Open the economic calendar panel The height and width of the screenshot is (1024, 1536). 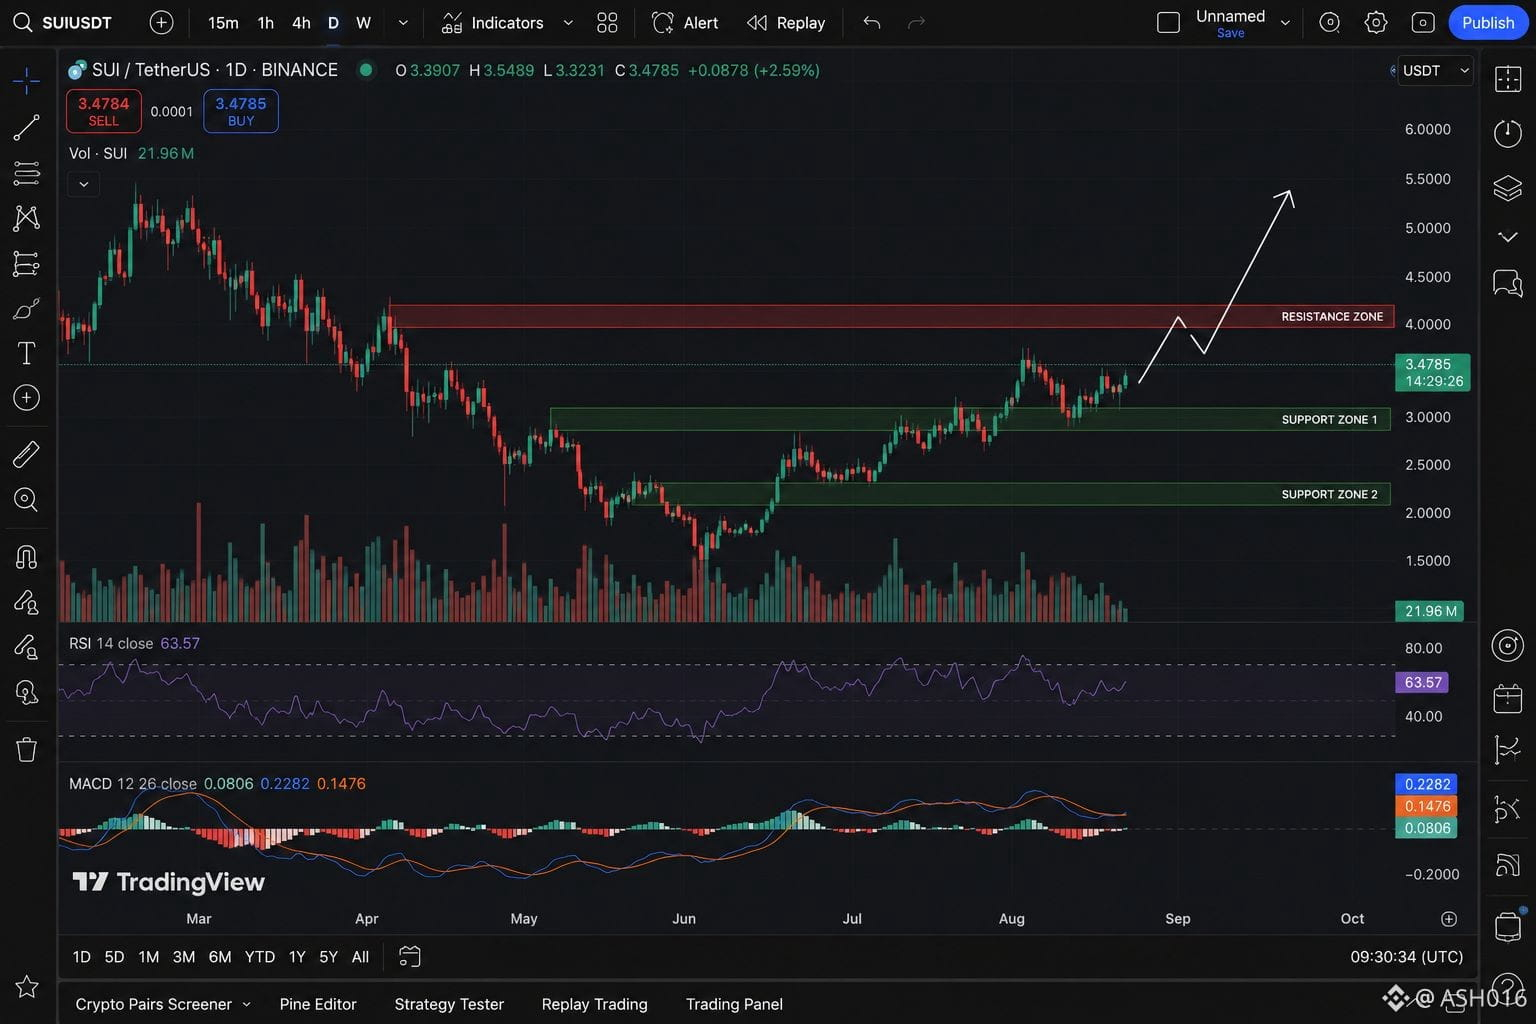1508,697
